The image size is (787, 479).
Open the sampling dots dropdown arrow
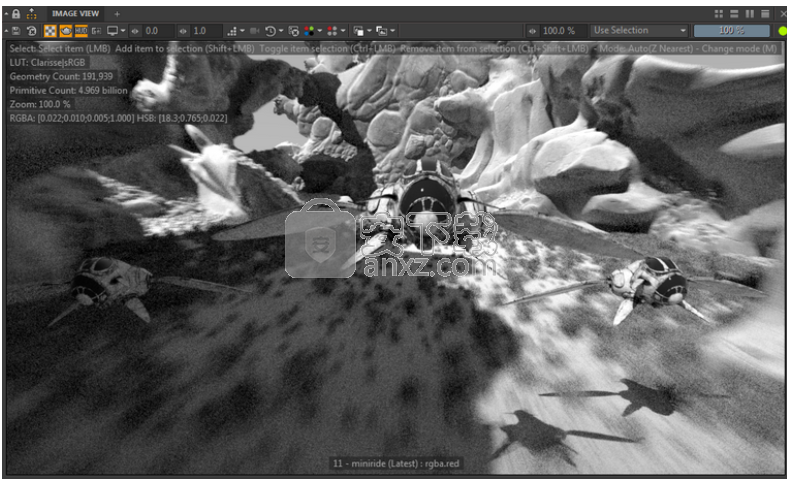(242, 31)
